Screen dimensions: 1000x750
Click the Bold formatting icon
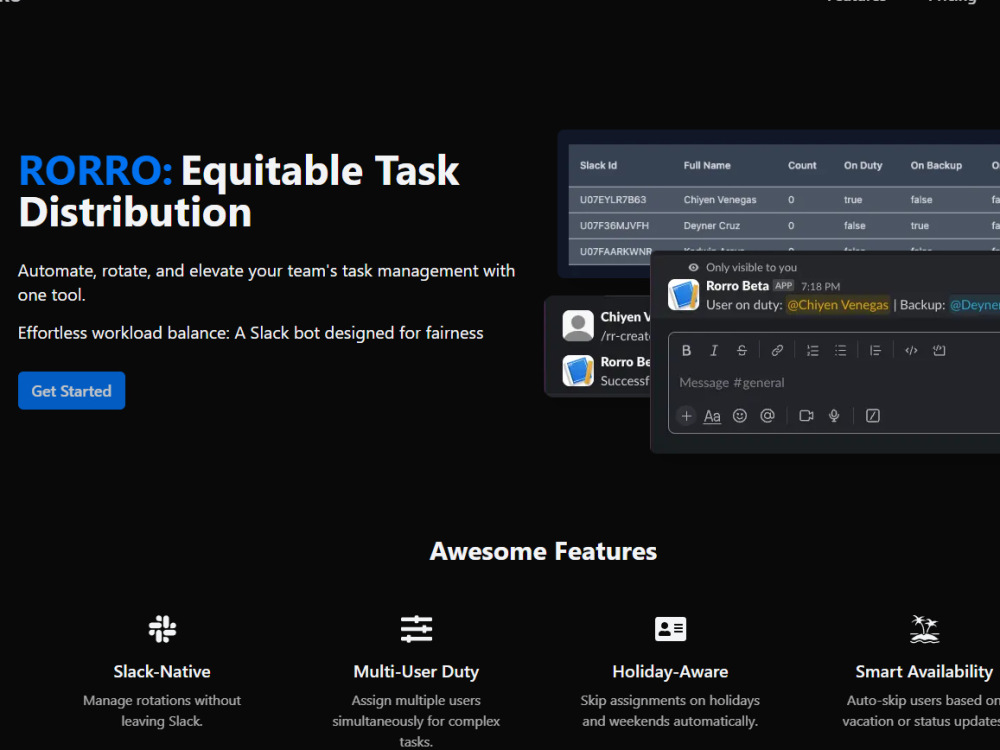point(686,350)
